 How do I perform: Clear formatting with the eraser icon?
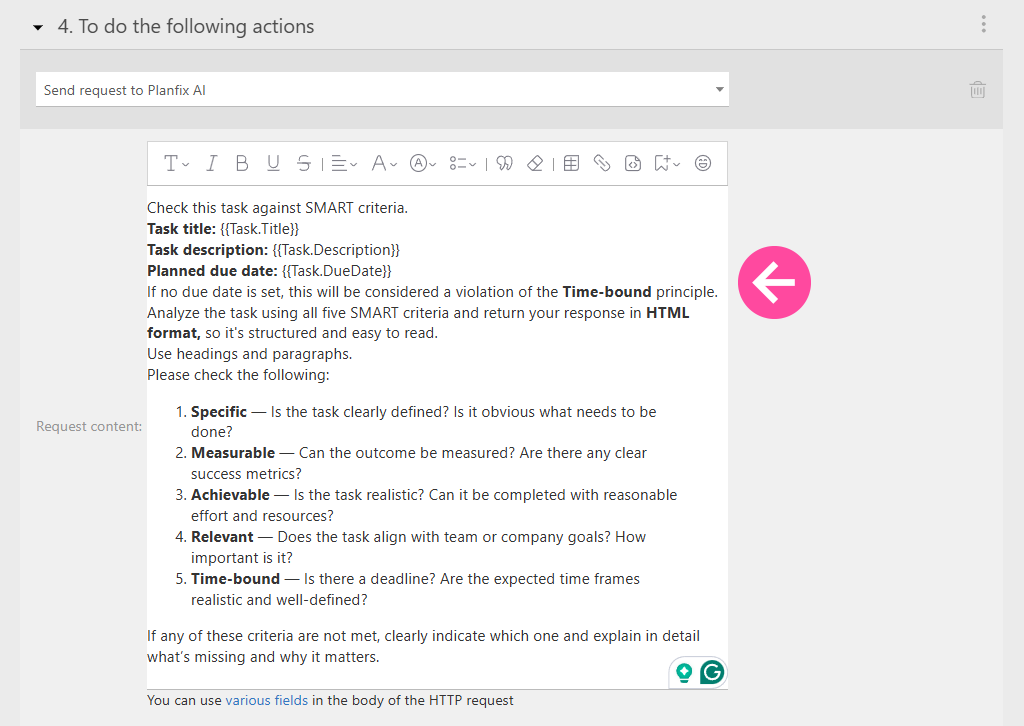[535, 163]
